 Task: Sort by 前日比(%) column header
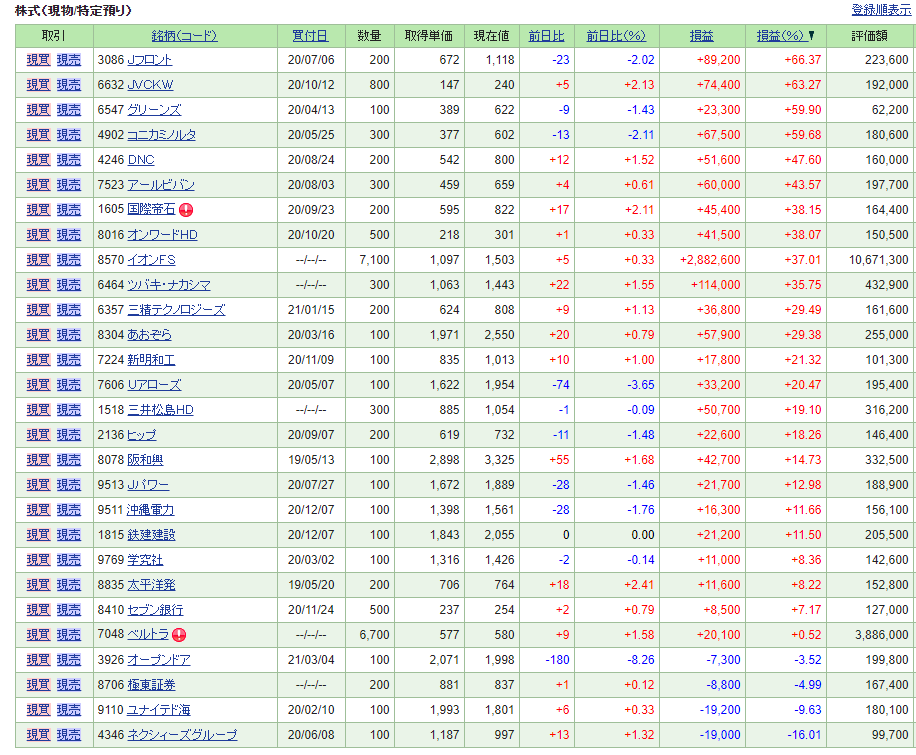(616, 36)
